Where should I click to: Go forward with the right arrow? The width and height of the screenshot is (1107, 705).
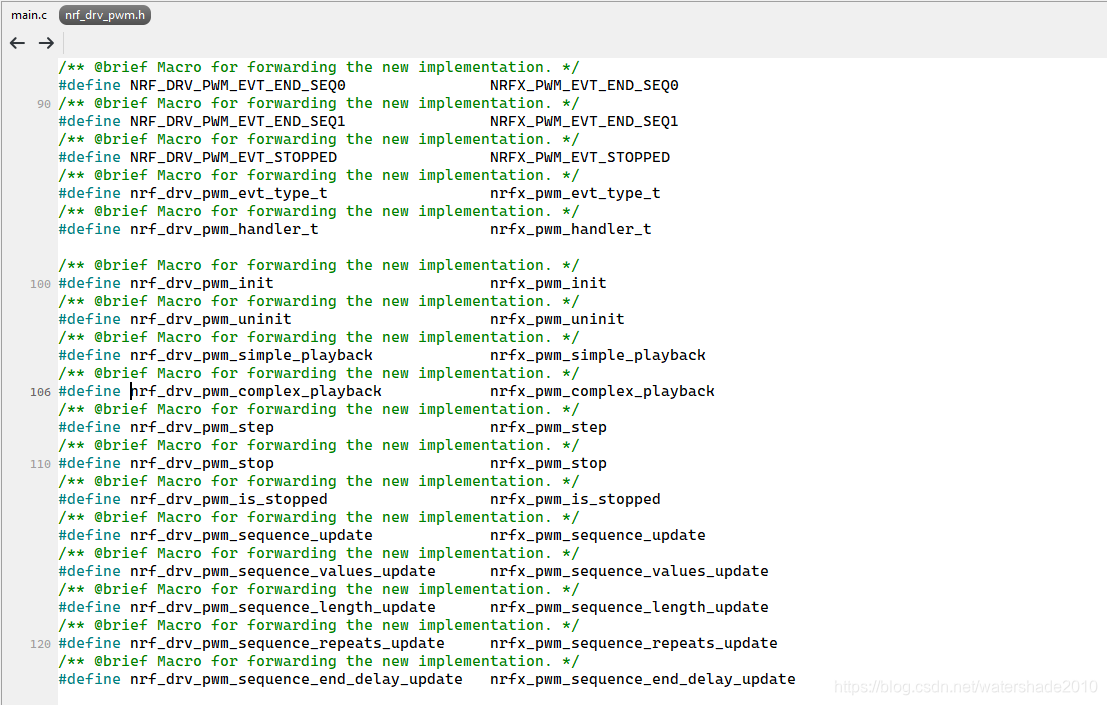[47, 43]
